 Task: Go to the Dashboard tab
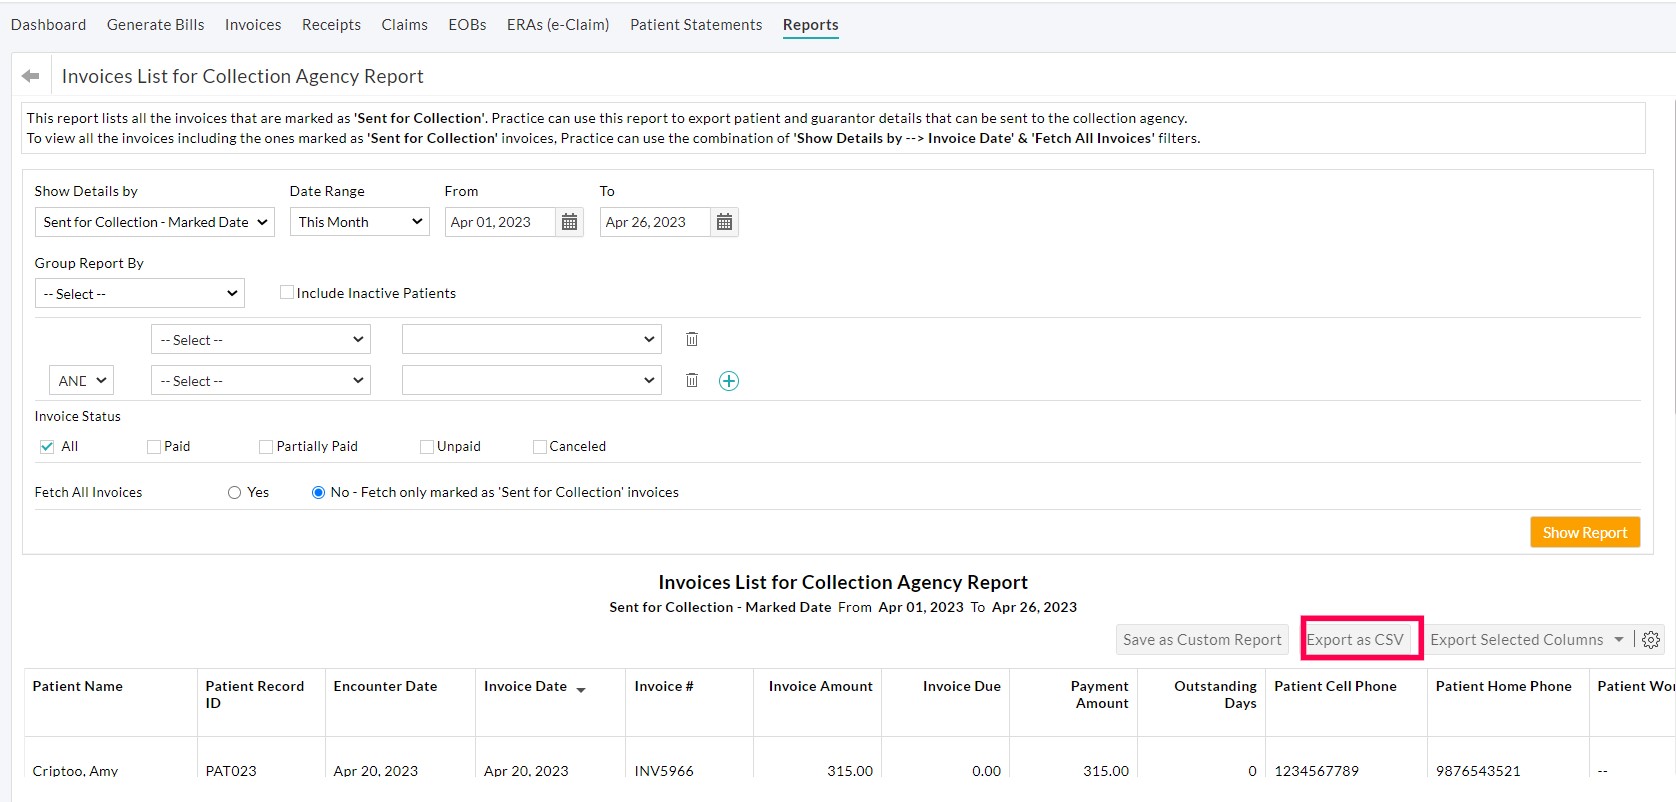click(48, 25)
